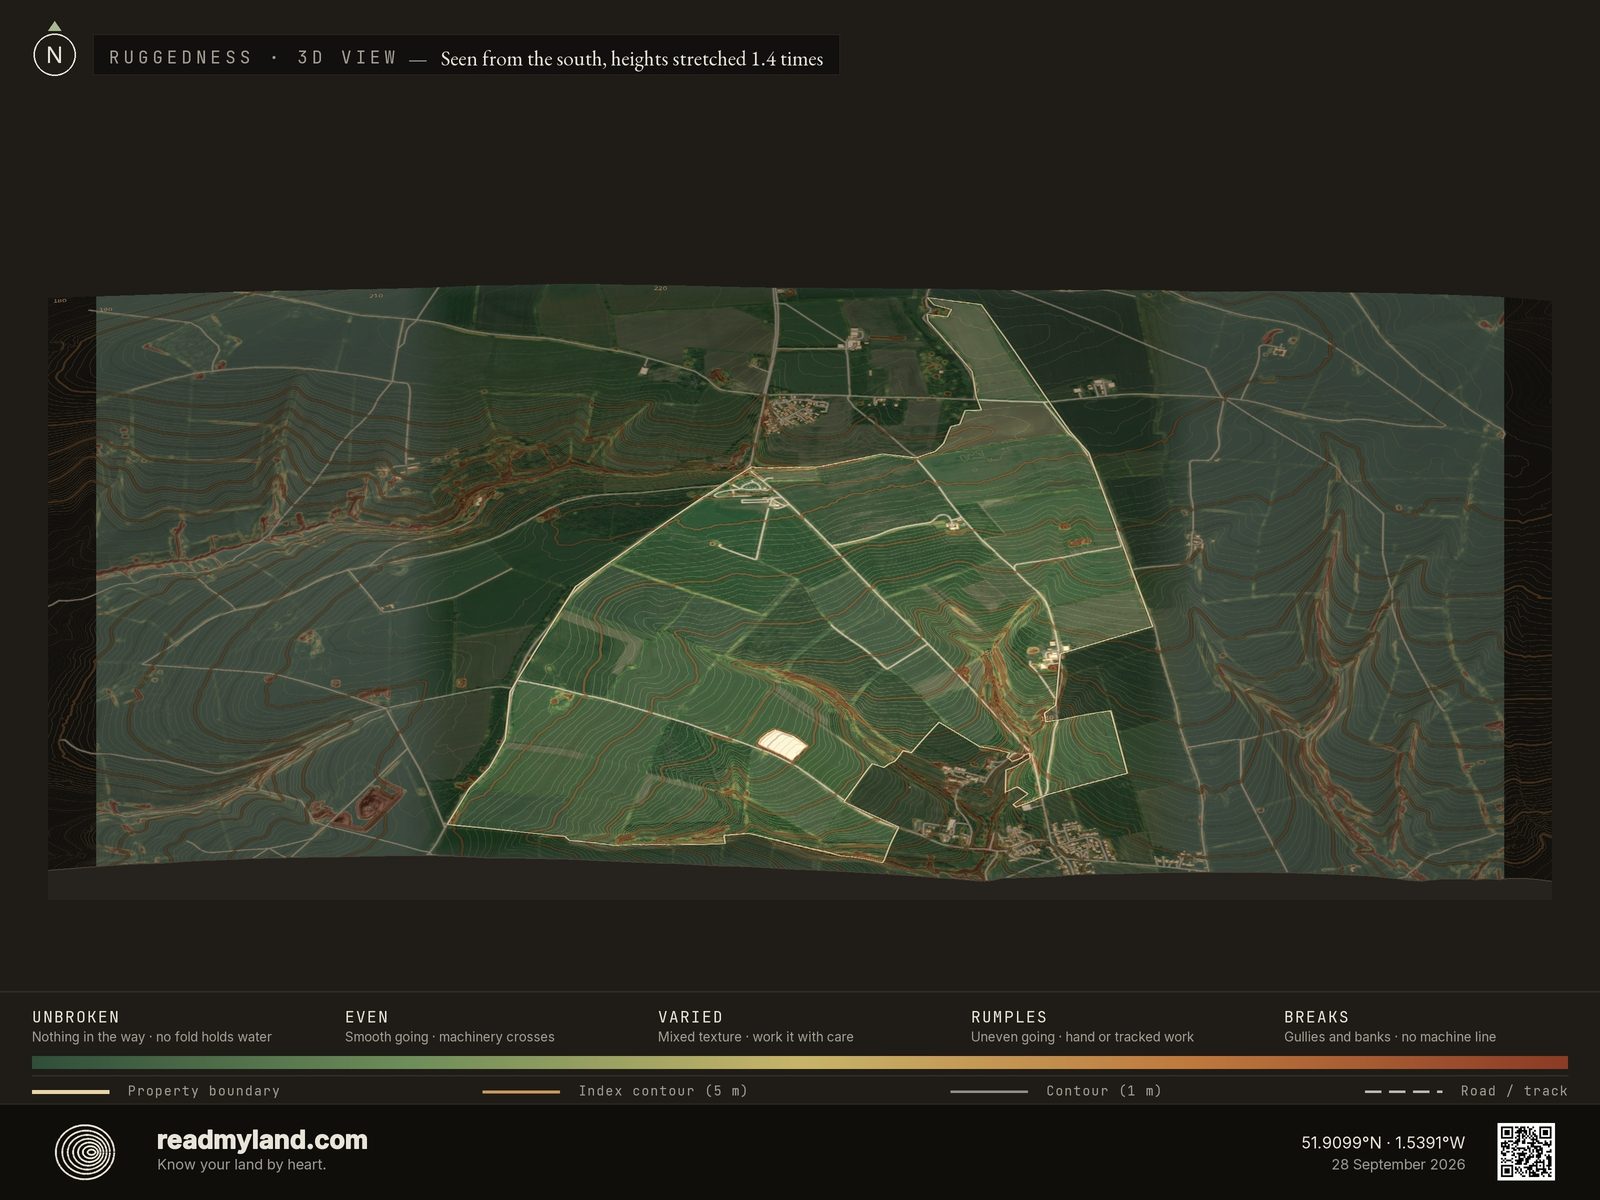
Task: Click 'Know your land by heart.' tagline
Action: coord(241,1165)
